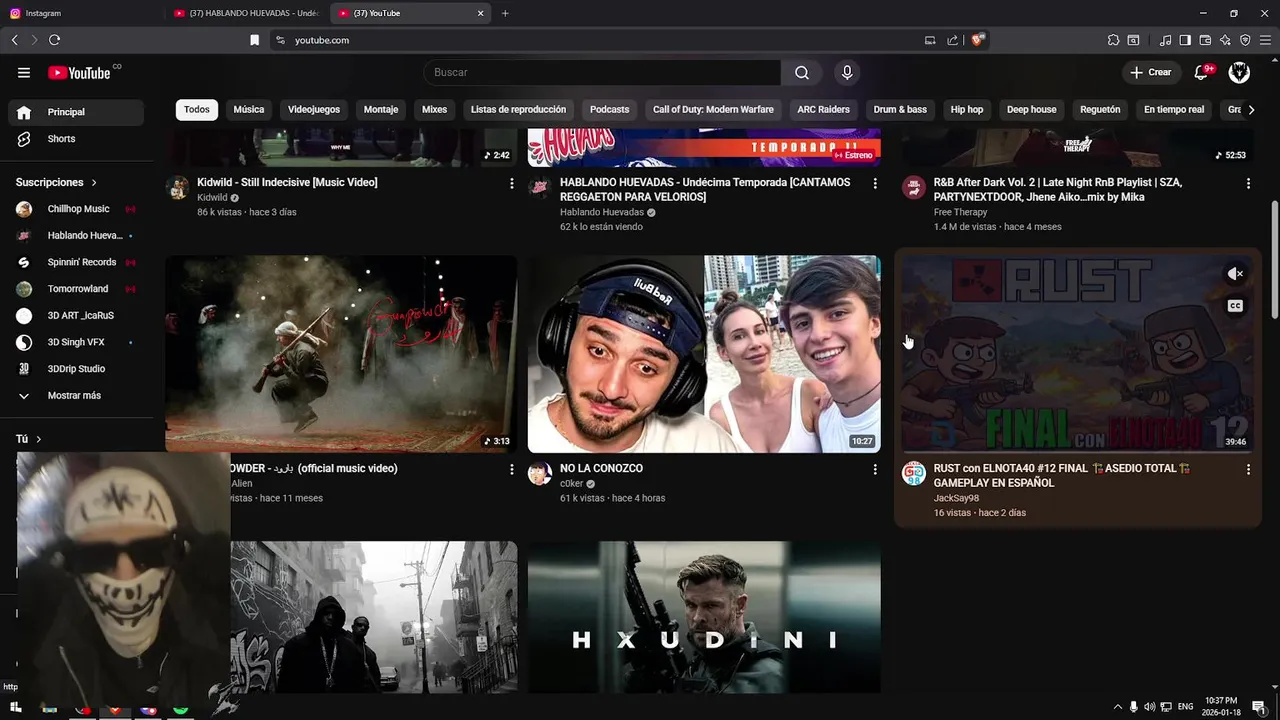Toggle the Brave sidebar panel
The height and width of the screenshot is (720, 1280).
[1185, 40]
